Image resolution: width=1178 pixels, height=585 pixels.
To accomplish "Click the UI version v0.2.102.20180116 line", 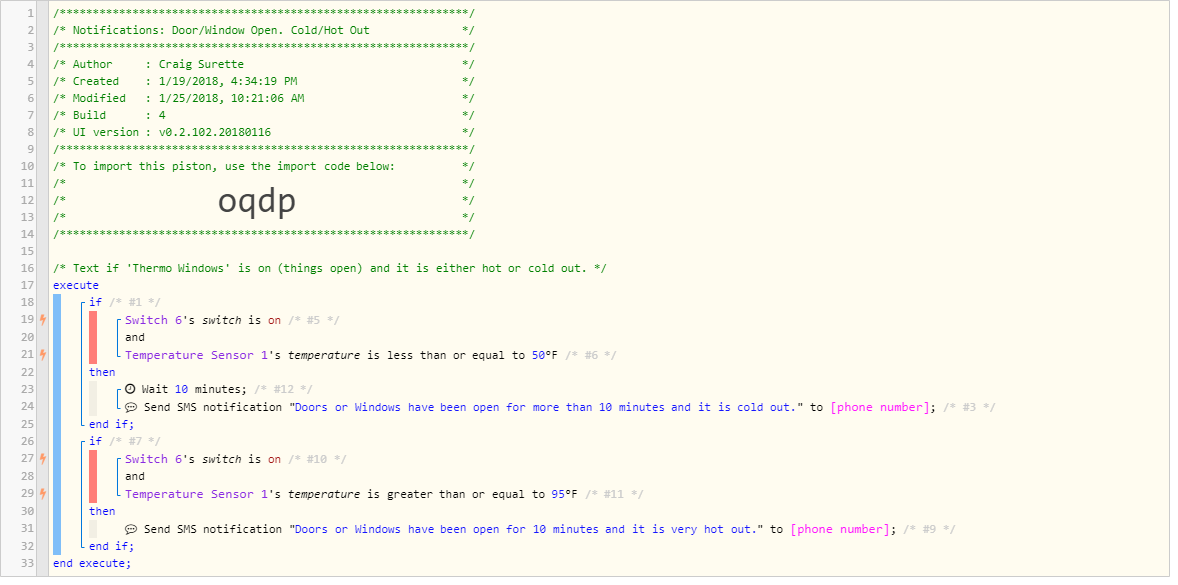I will pos(264,132).
